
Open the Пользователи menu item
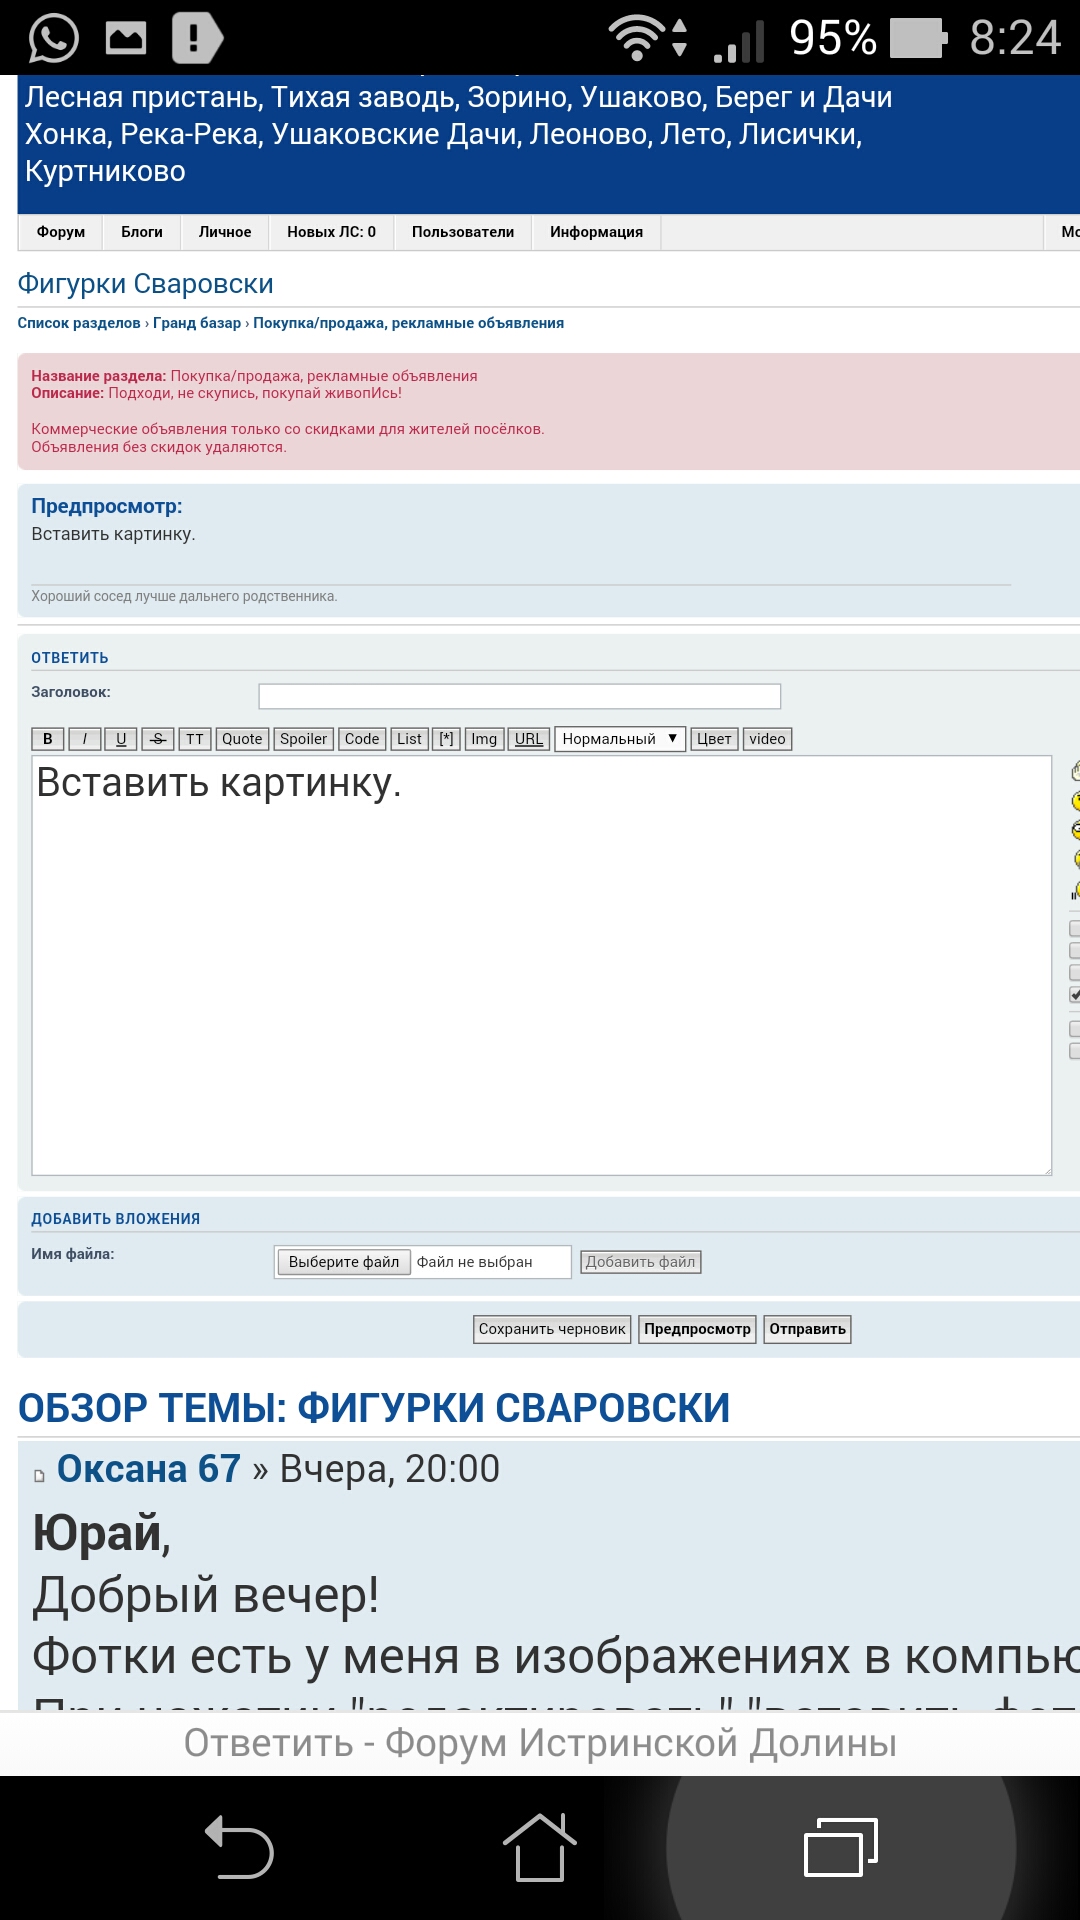(463, 232)
